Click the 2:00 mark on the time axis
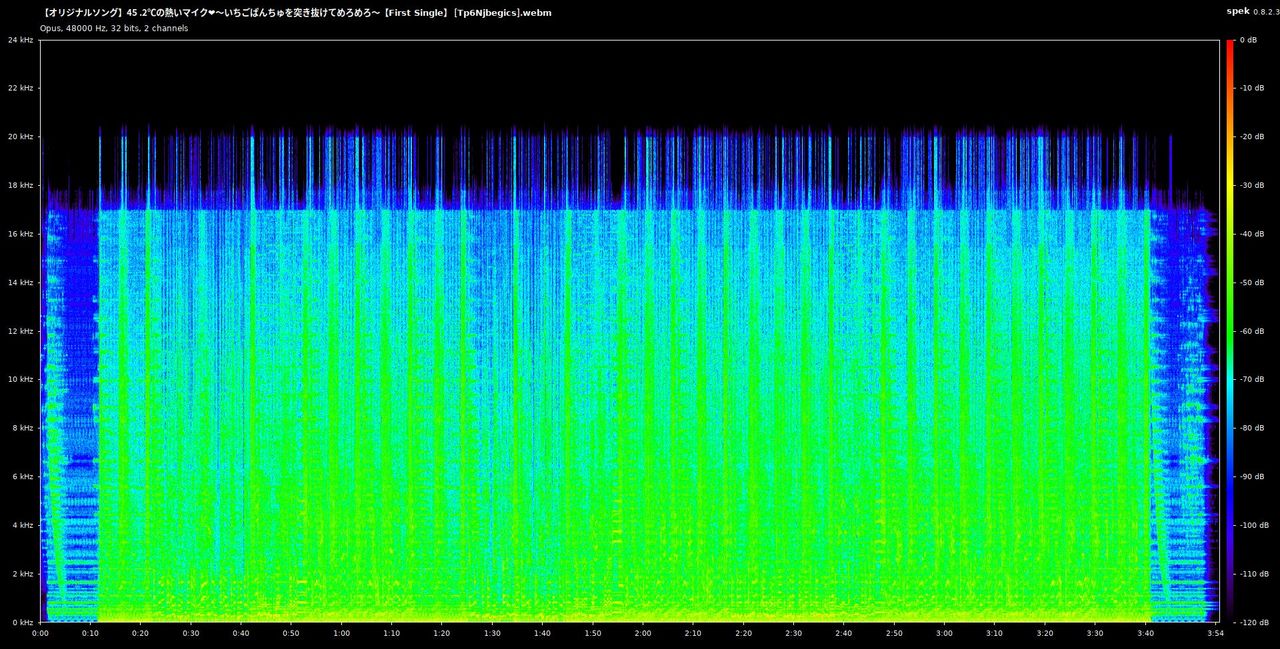 [644, 633]
